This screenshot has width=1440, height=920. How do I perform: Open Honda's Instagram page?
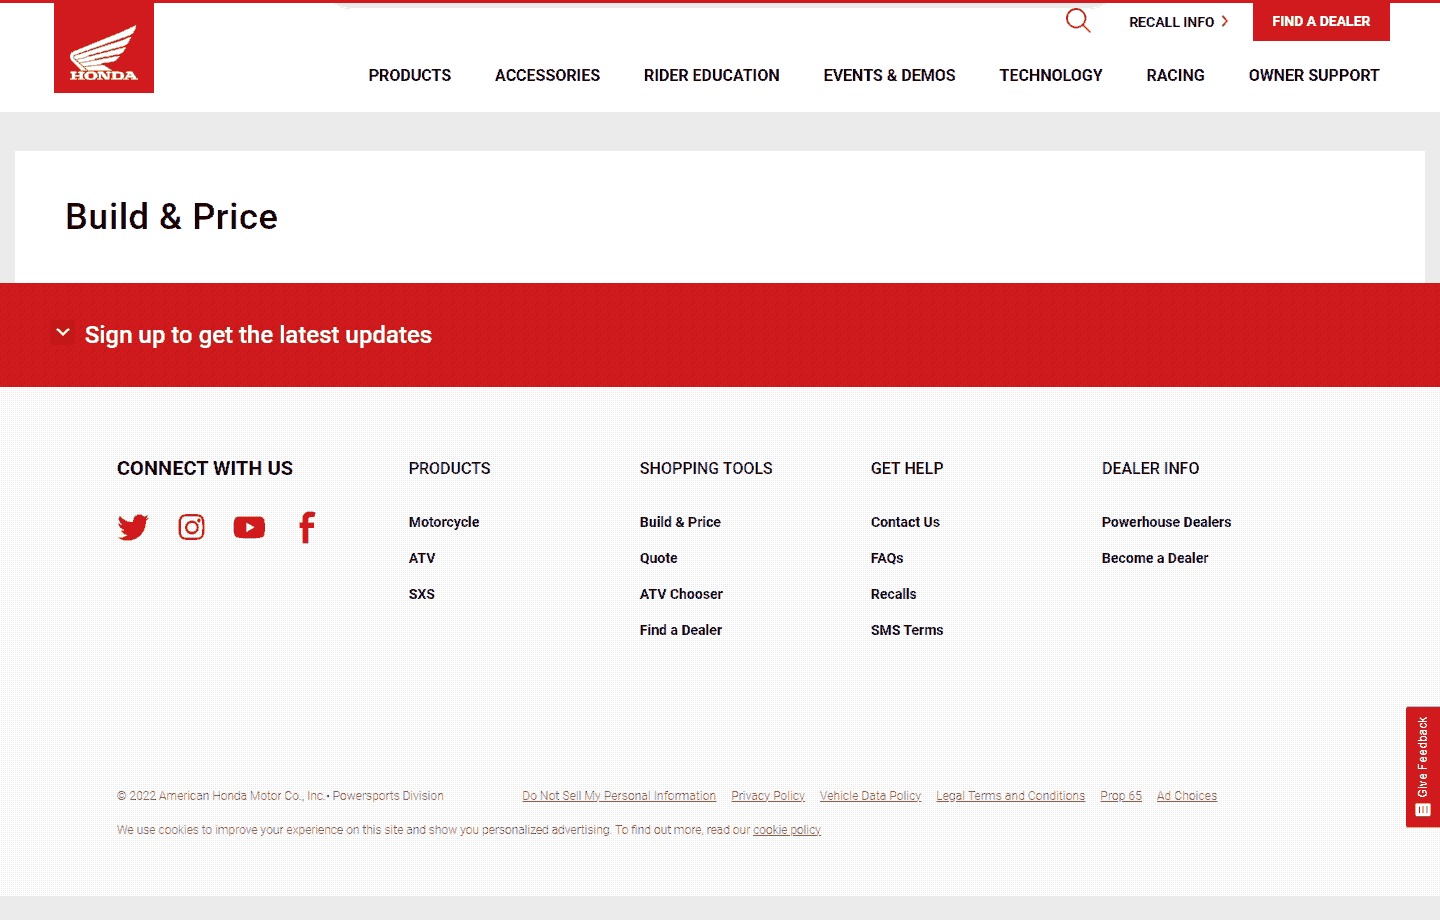191,527
